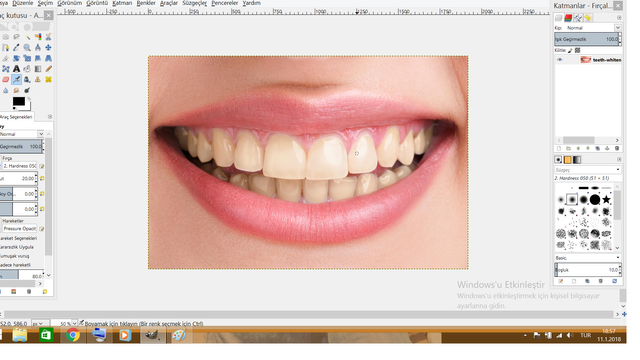Click the delete brush trash icon
The image size is (640, 360).
pos(600,281)
